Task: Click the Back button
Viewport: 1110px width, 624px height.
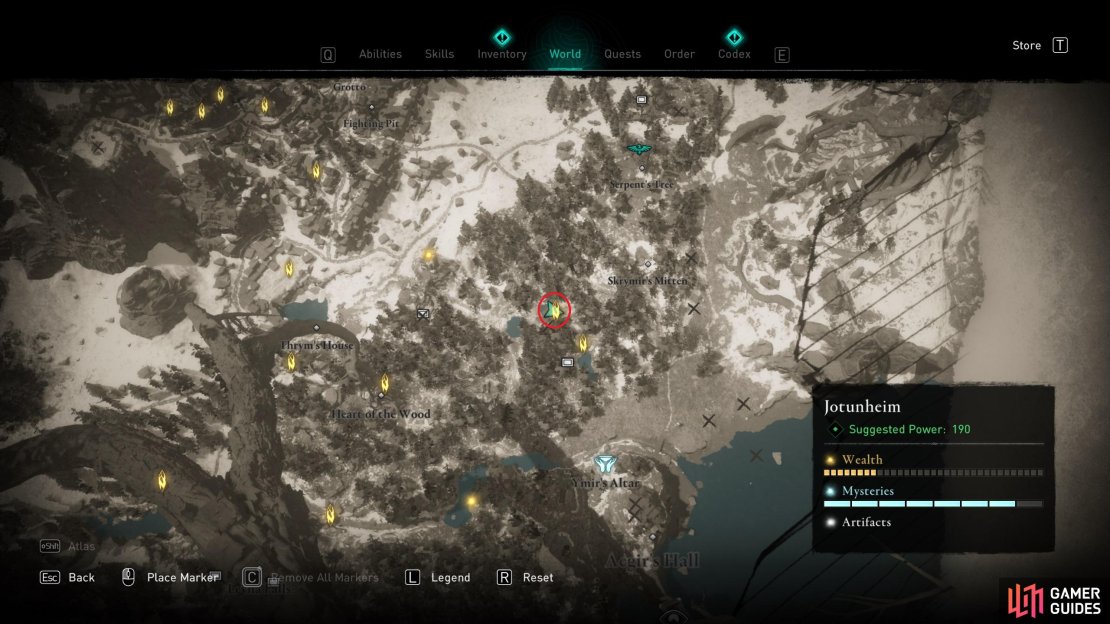Action: point(81,577)
